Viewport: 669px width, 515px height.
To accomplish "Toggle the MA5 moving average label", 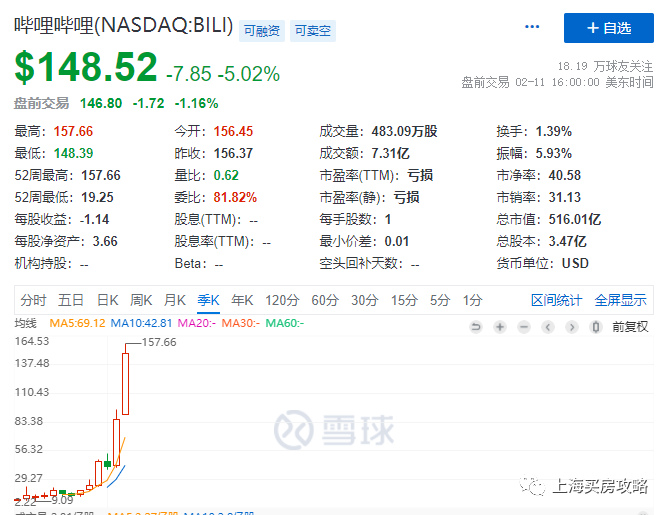I will [x=77, y=323].
